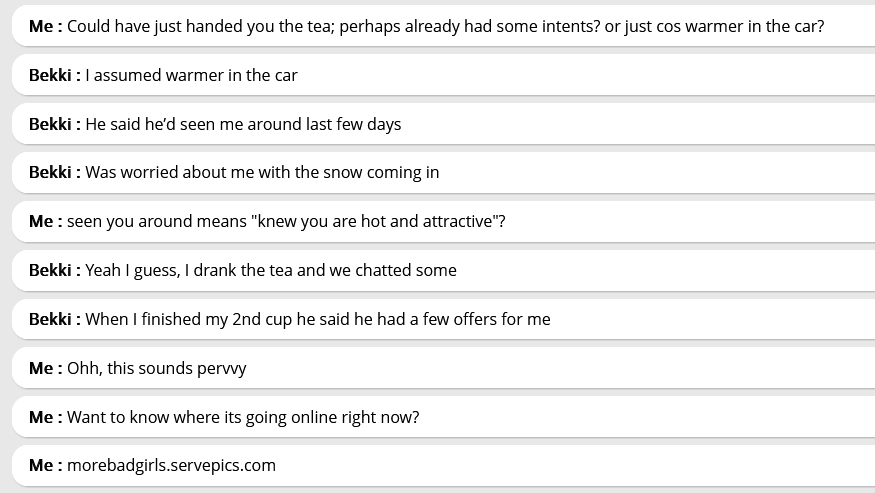Click the 'Want to know where its going' message
This screenshot has height=493, width=875.
243,417
